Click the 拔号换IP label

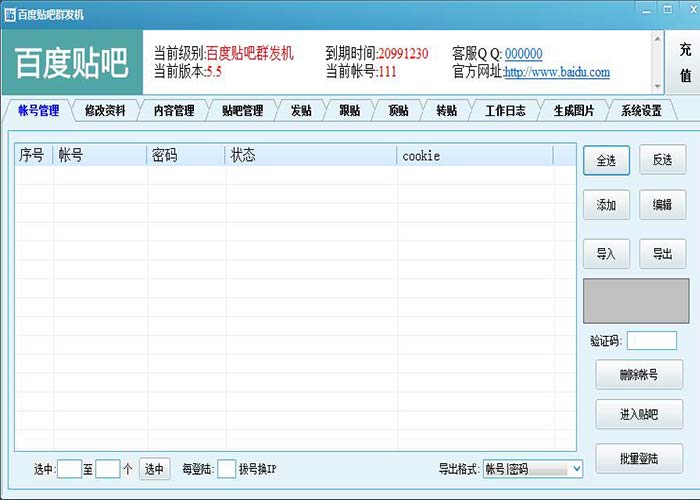[x=258, y=469]
